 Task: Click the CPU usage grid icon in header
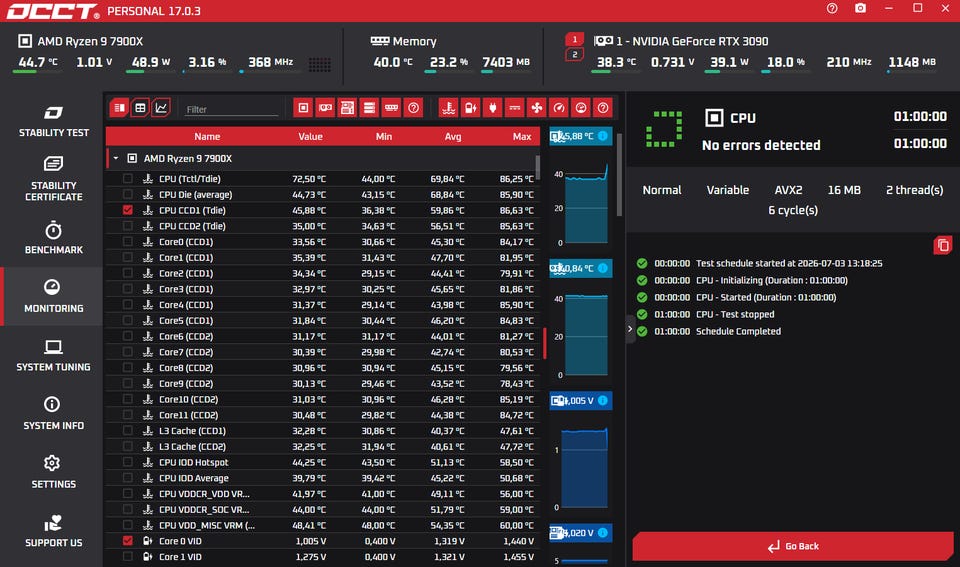pyautogui.click(x=320, y=64)
